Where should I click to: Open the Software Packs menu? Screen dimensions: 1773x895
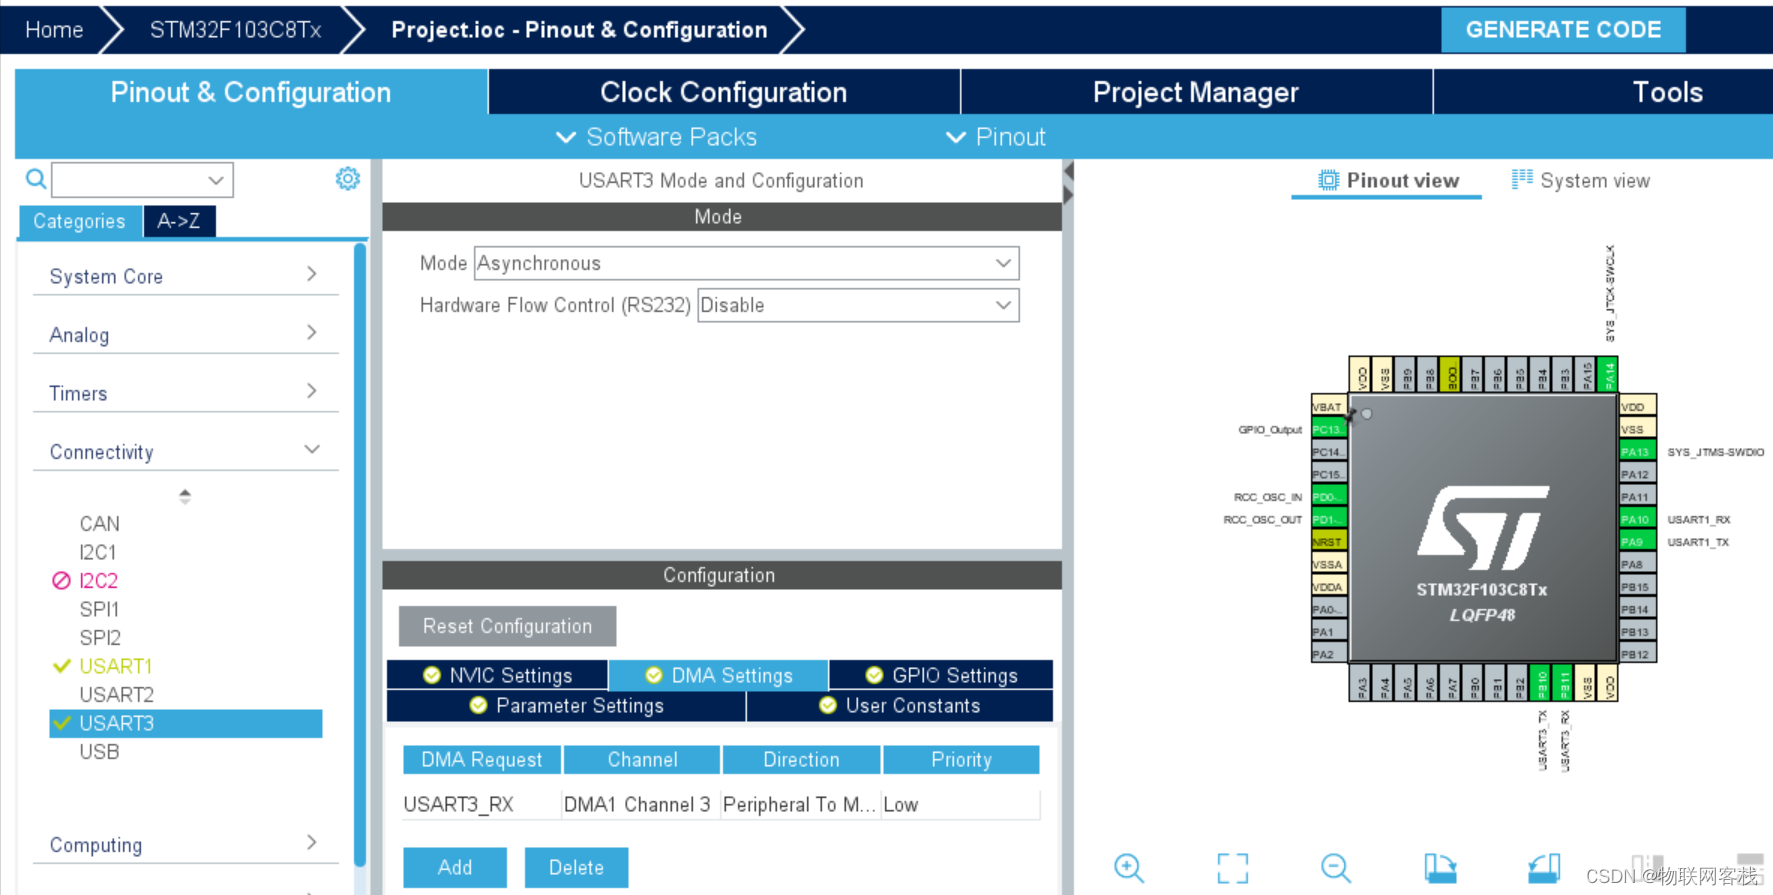pos(656,137)
